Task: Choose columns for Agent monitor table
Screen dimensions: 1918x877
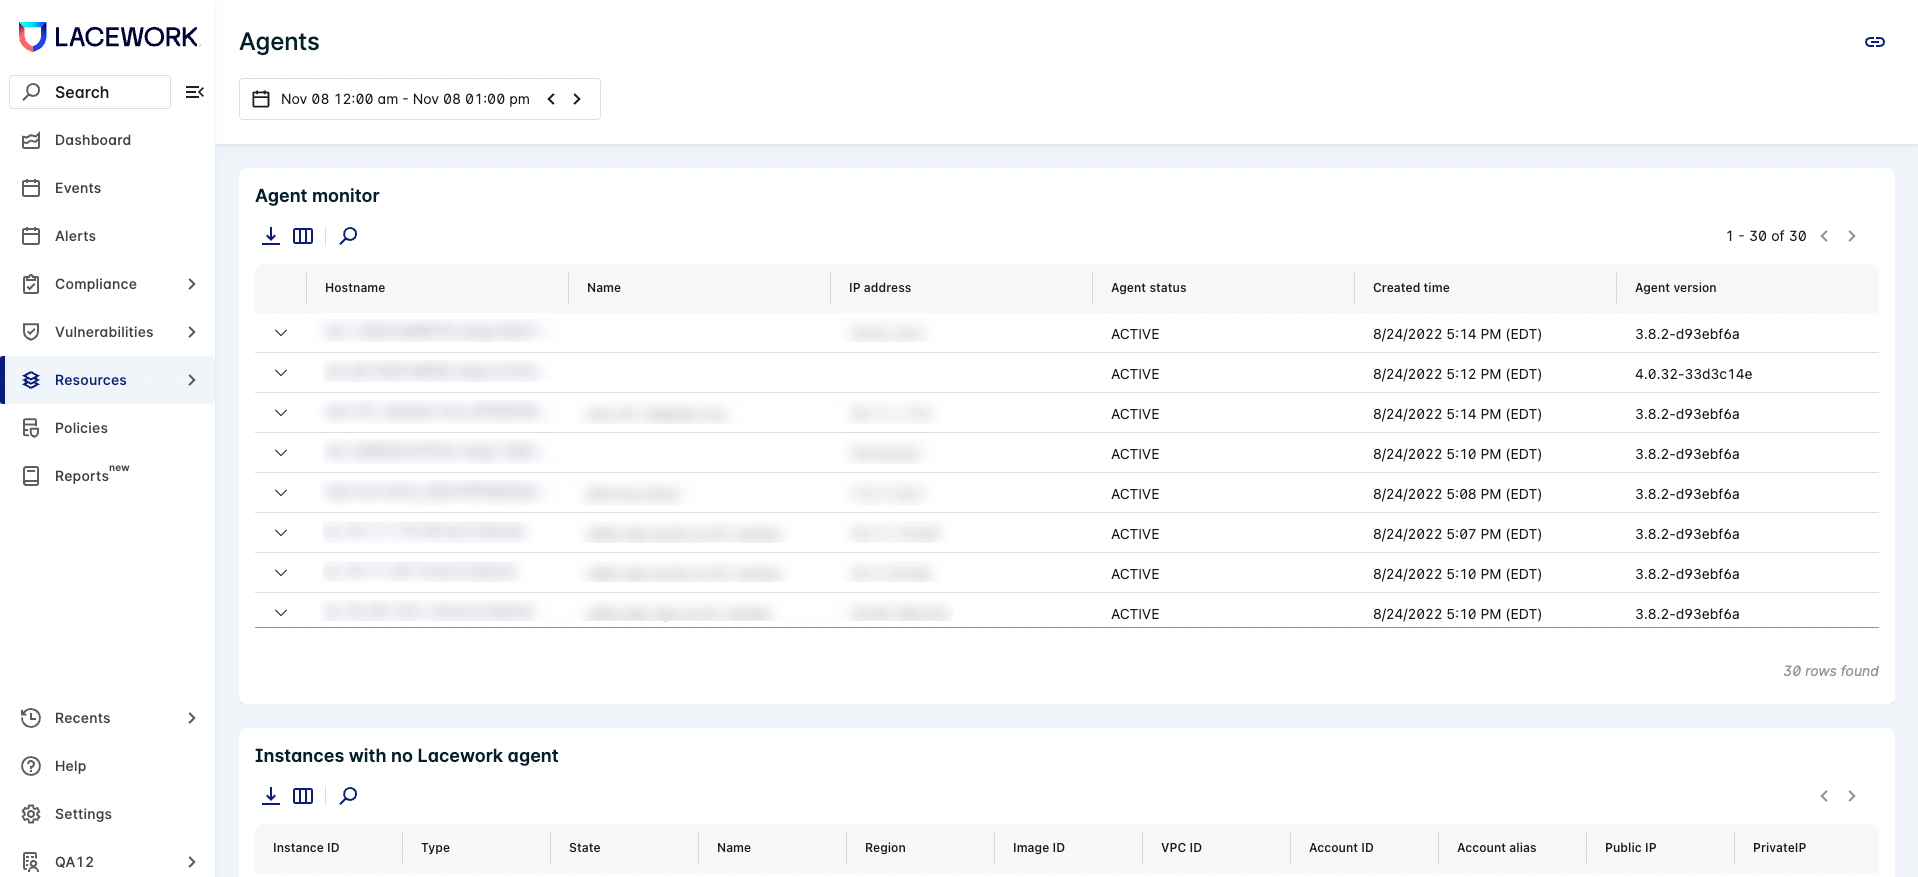Action: click(303, 236)
